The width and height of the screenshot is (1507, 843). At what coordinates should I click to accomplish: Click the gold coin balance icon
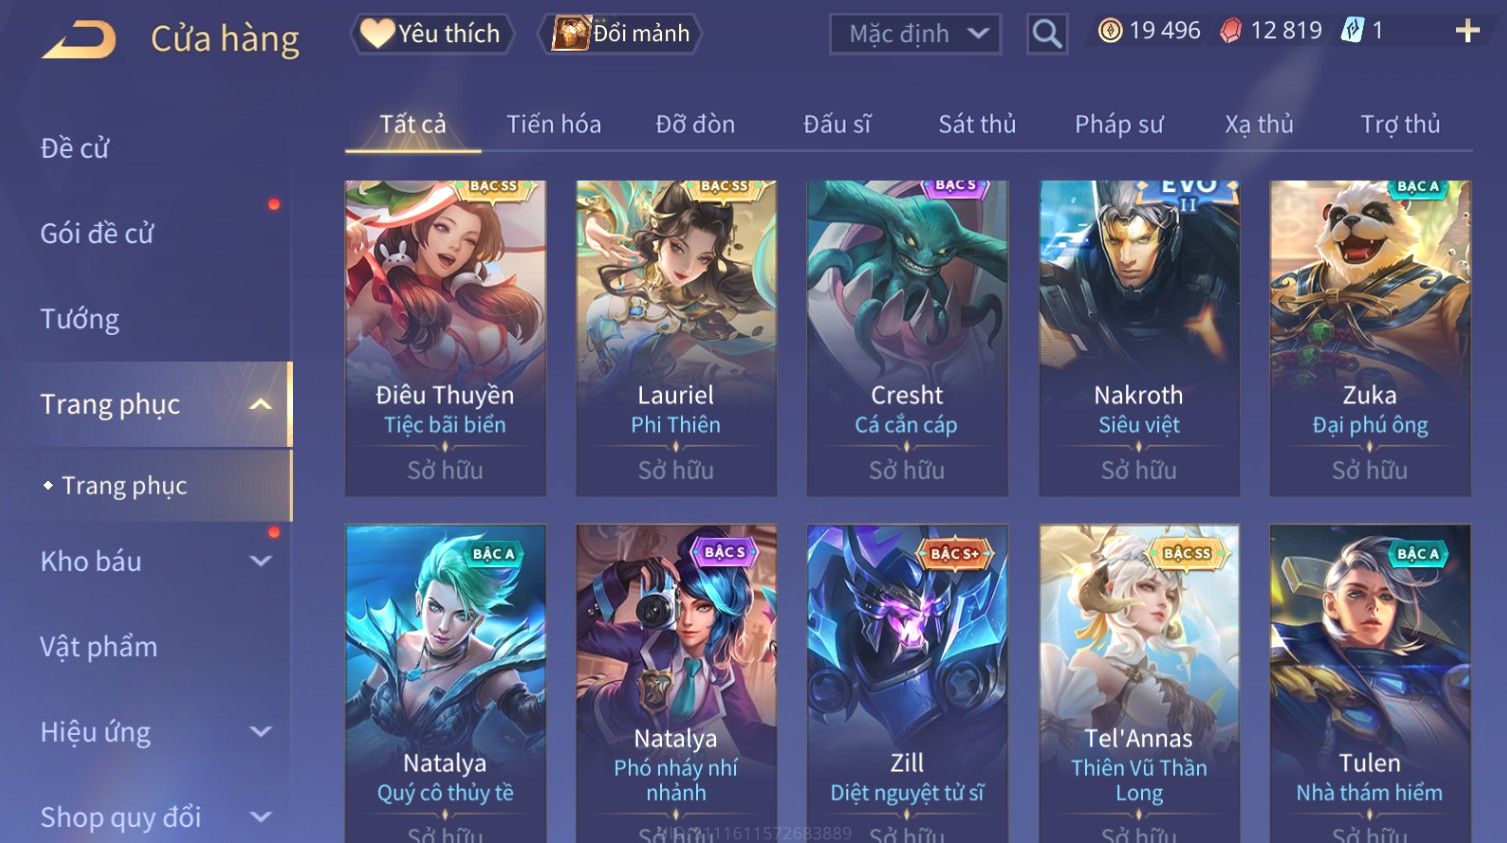tap(1110, 31)
